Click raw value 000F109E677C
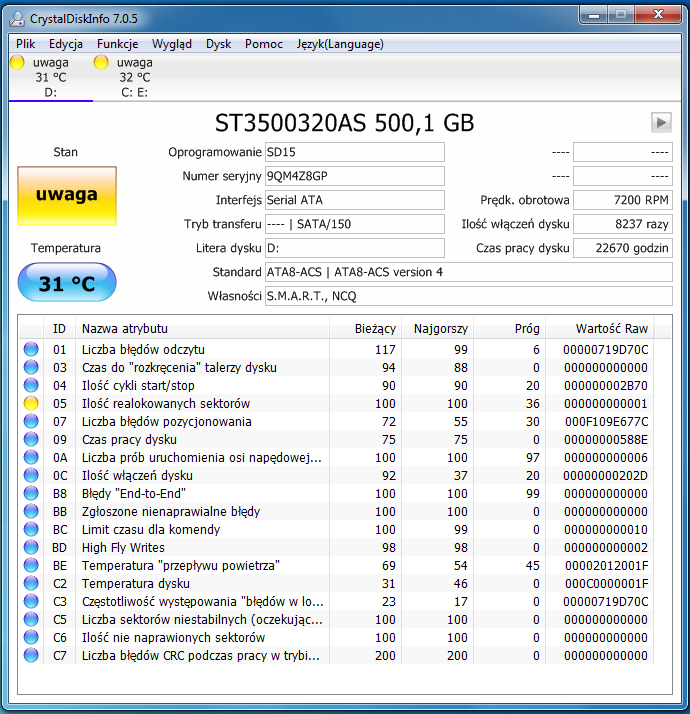 coord(606,422)
